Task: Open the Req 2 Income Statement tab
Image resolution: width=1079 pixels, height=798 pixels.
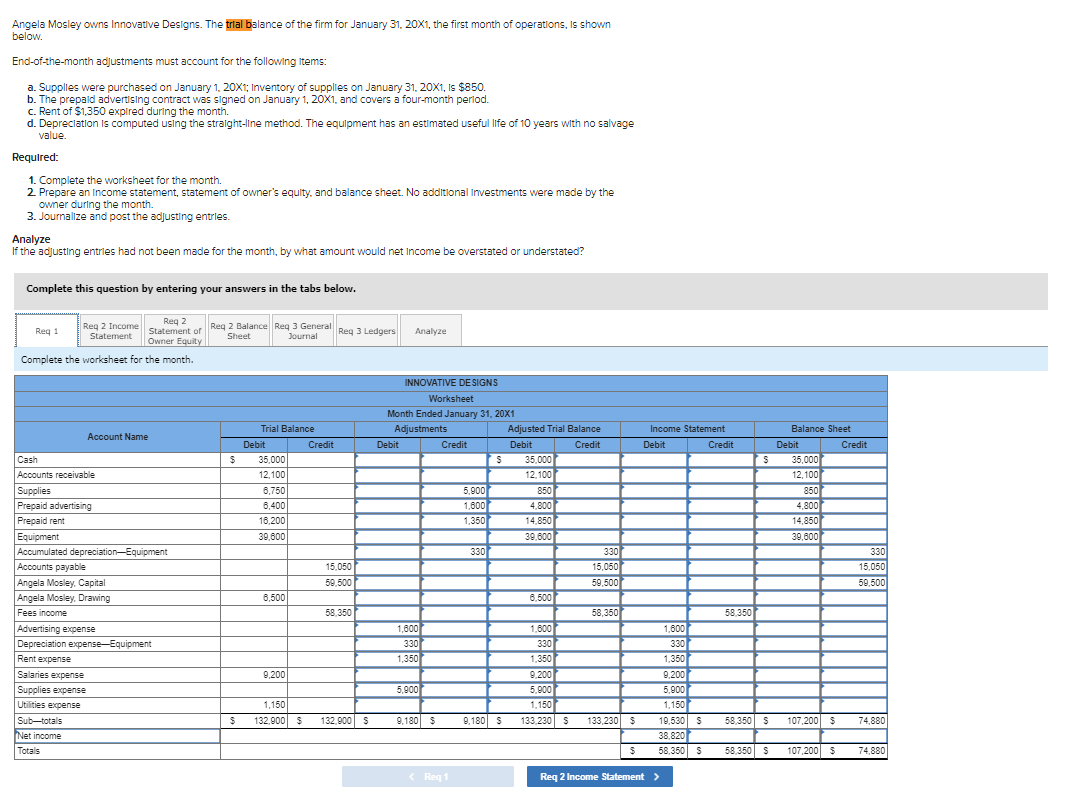Action: pos(111,331)
